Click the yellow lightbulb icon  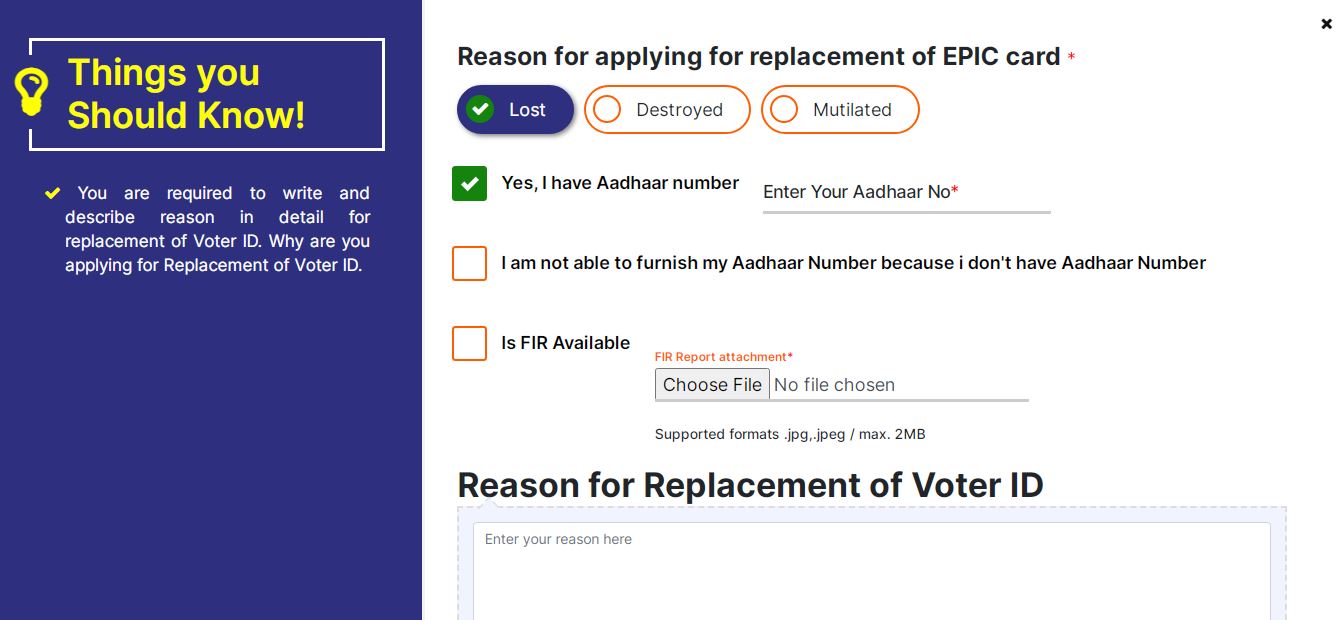coord(32,91)
